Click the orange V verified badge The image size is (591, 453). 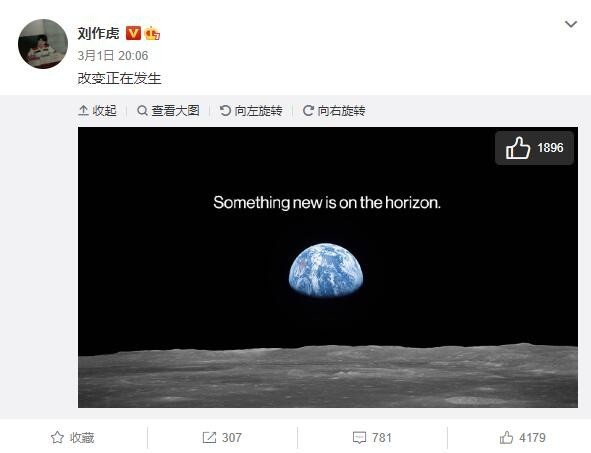133,33
